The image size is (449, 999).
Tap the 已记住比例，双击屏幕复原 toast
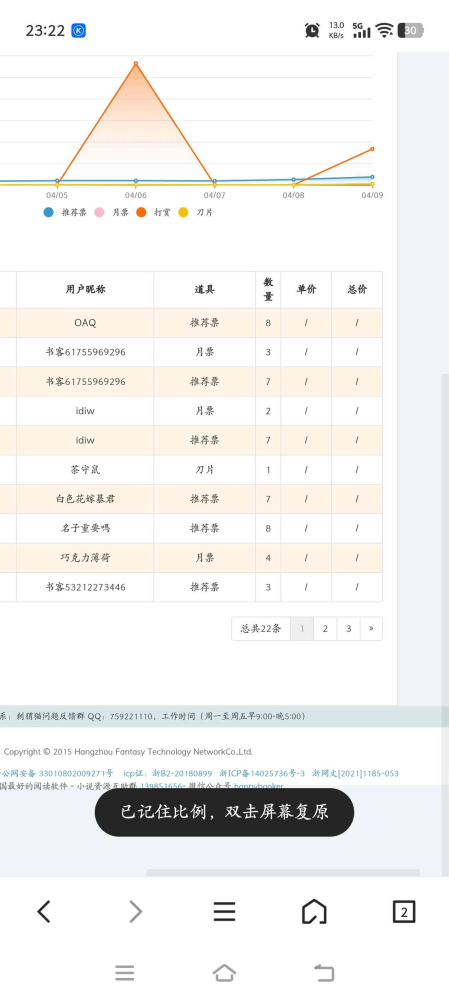tap(224, 812)
